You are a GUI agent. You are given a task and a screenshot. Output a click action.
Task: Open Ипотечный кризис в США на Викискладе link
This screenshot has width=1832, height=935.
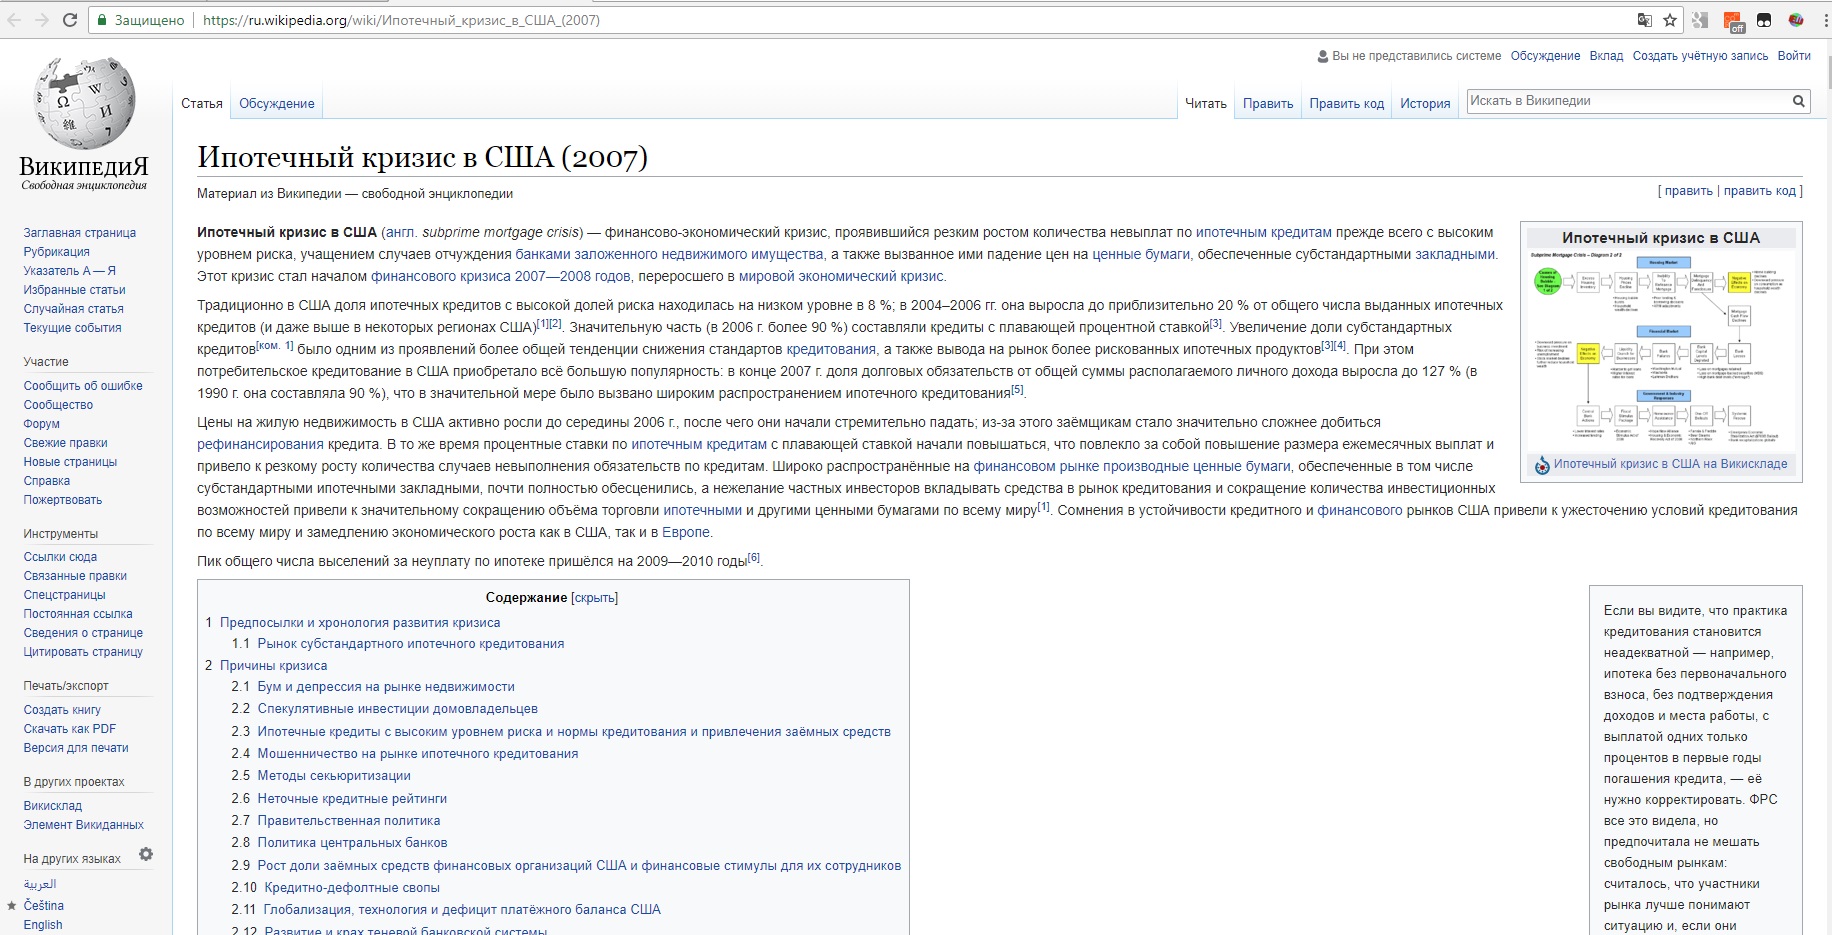click(1670, 464)
